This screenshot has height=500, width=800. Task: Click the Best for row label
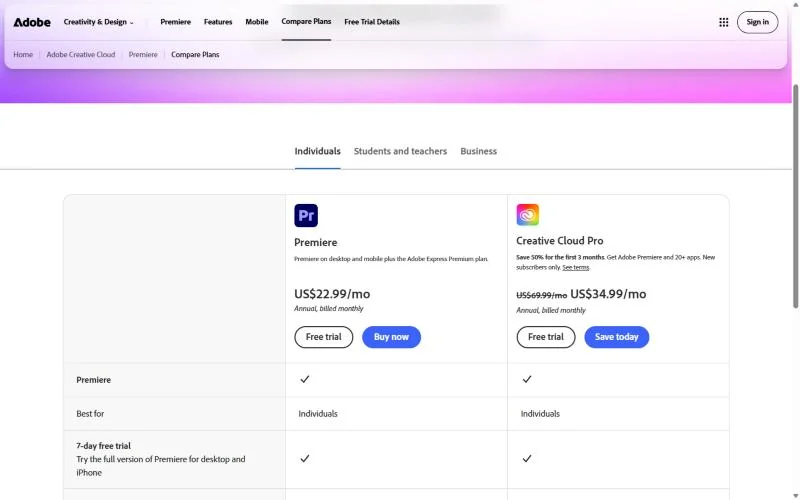(x=90, y=414)
